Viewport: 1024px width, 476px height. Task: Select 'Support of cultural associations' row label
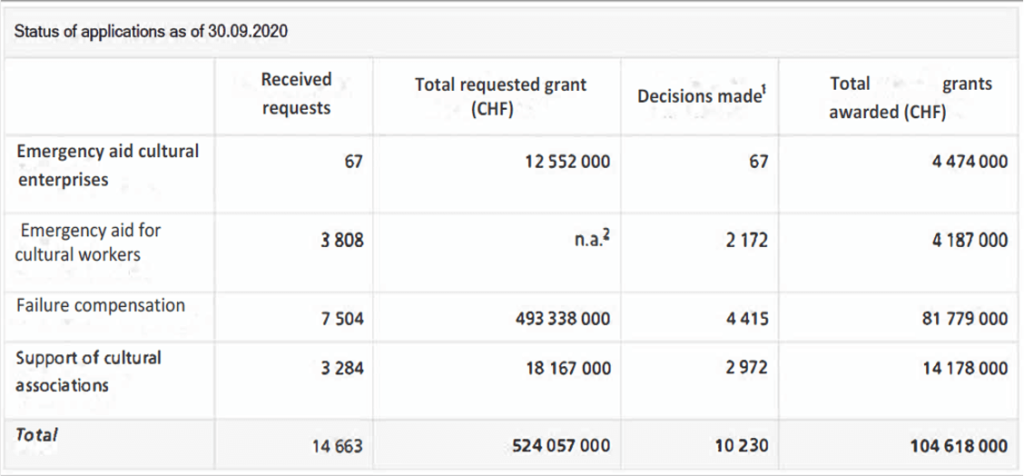click(89, 370)
